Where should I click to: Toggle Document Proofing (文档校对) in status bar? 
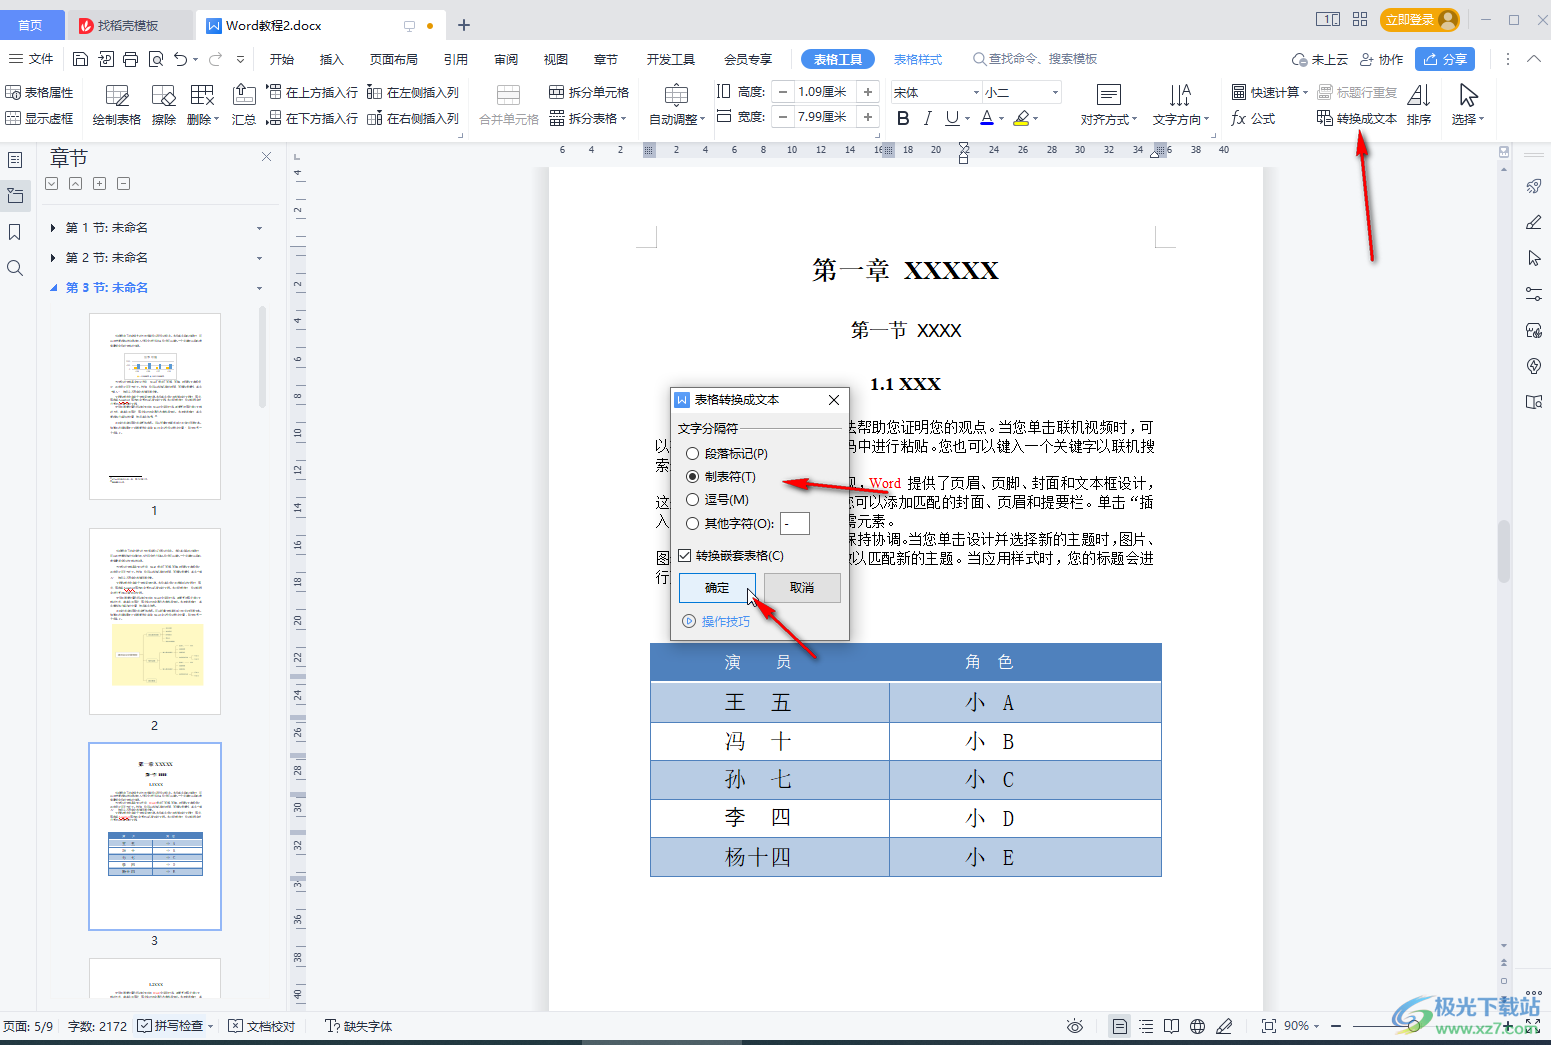[262, 1026]
